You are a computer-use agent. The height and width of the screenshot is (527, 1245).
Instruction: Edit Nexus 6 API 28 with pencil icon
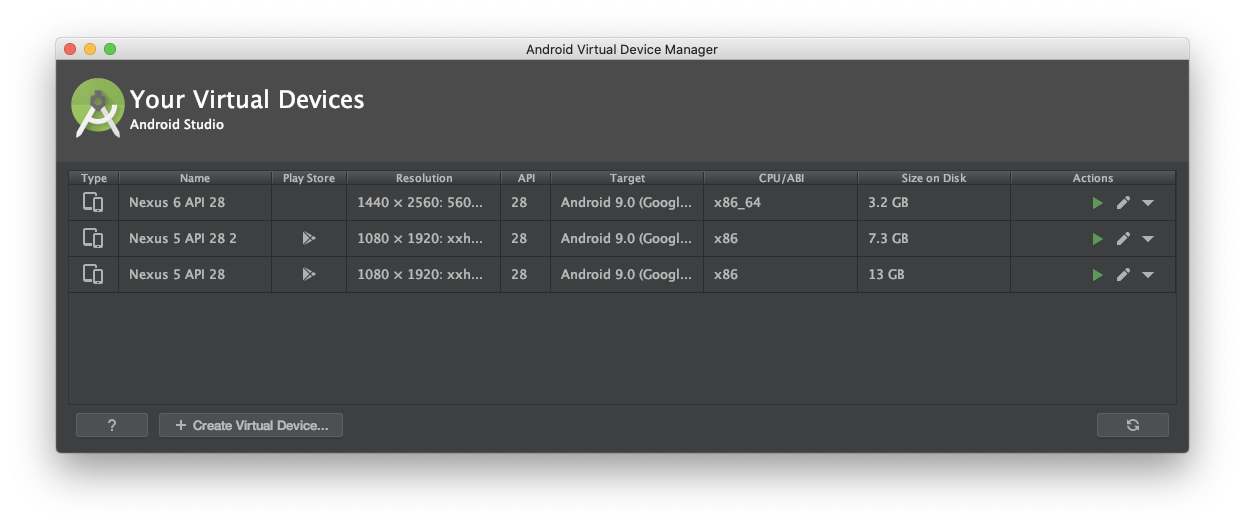coord(1123,203)
